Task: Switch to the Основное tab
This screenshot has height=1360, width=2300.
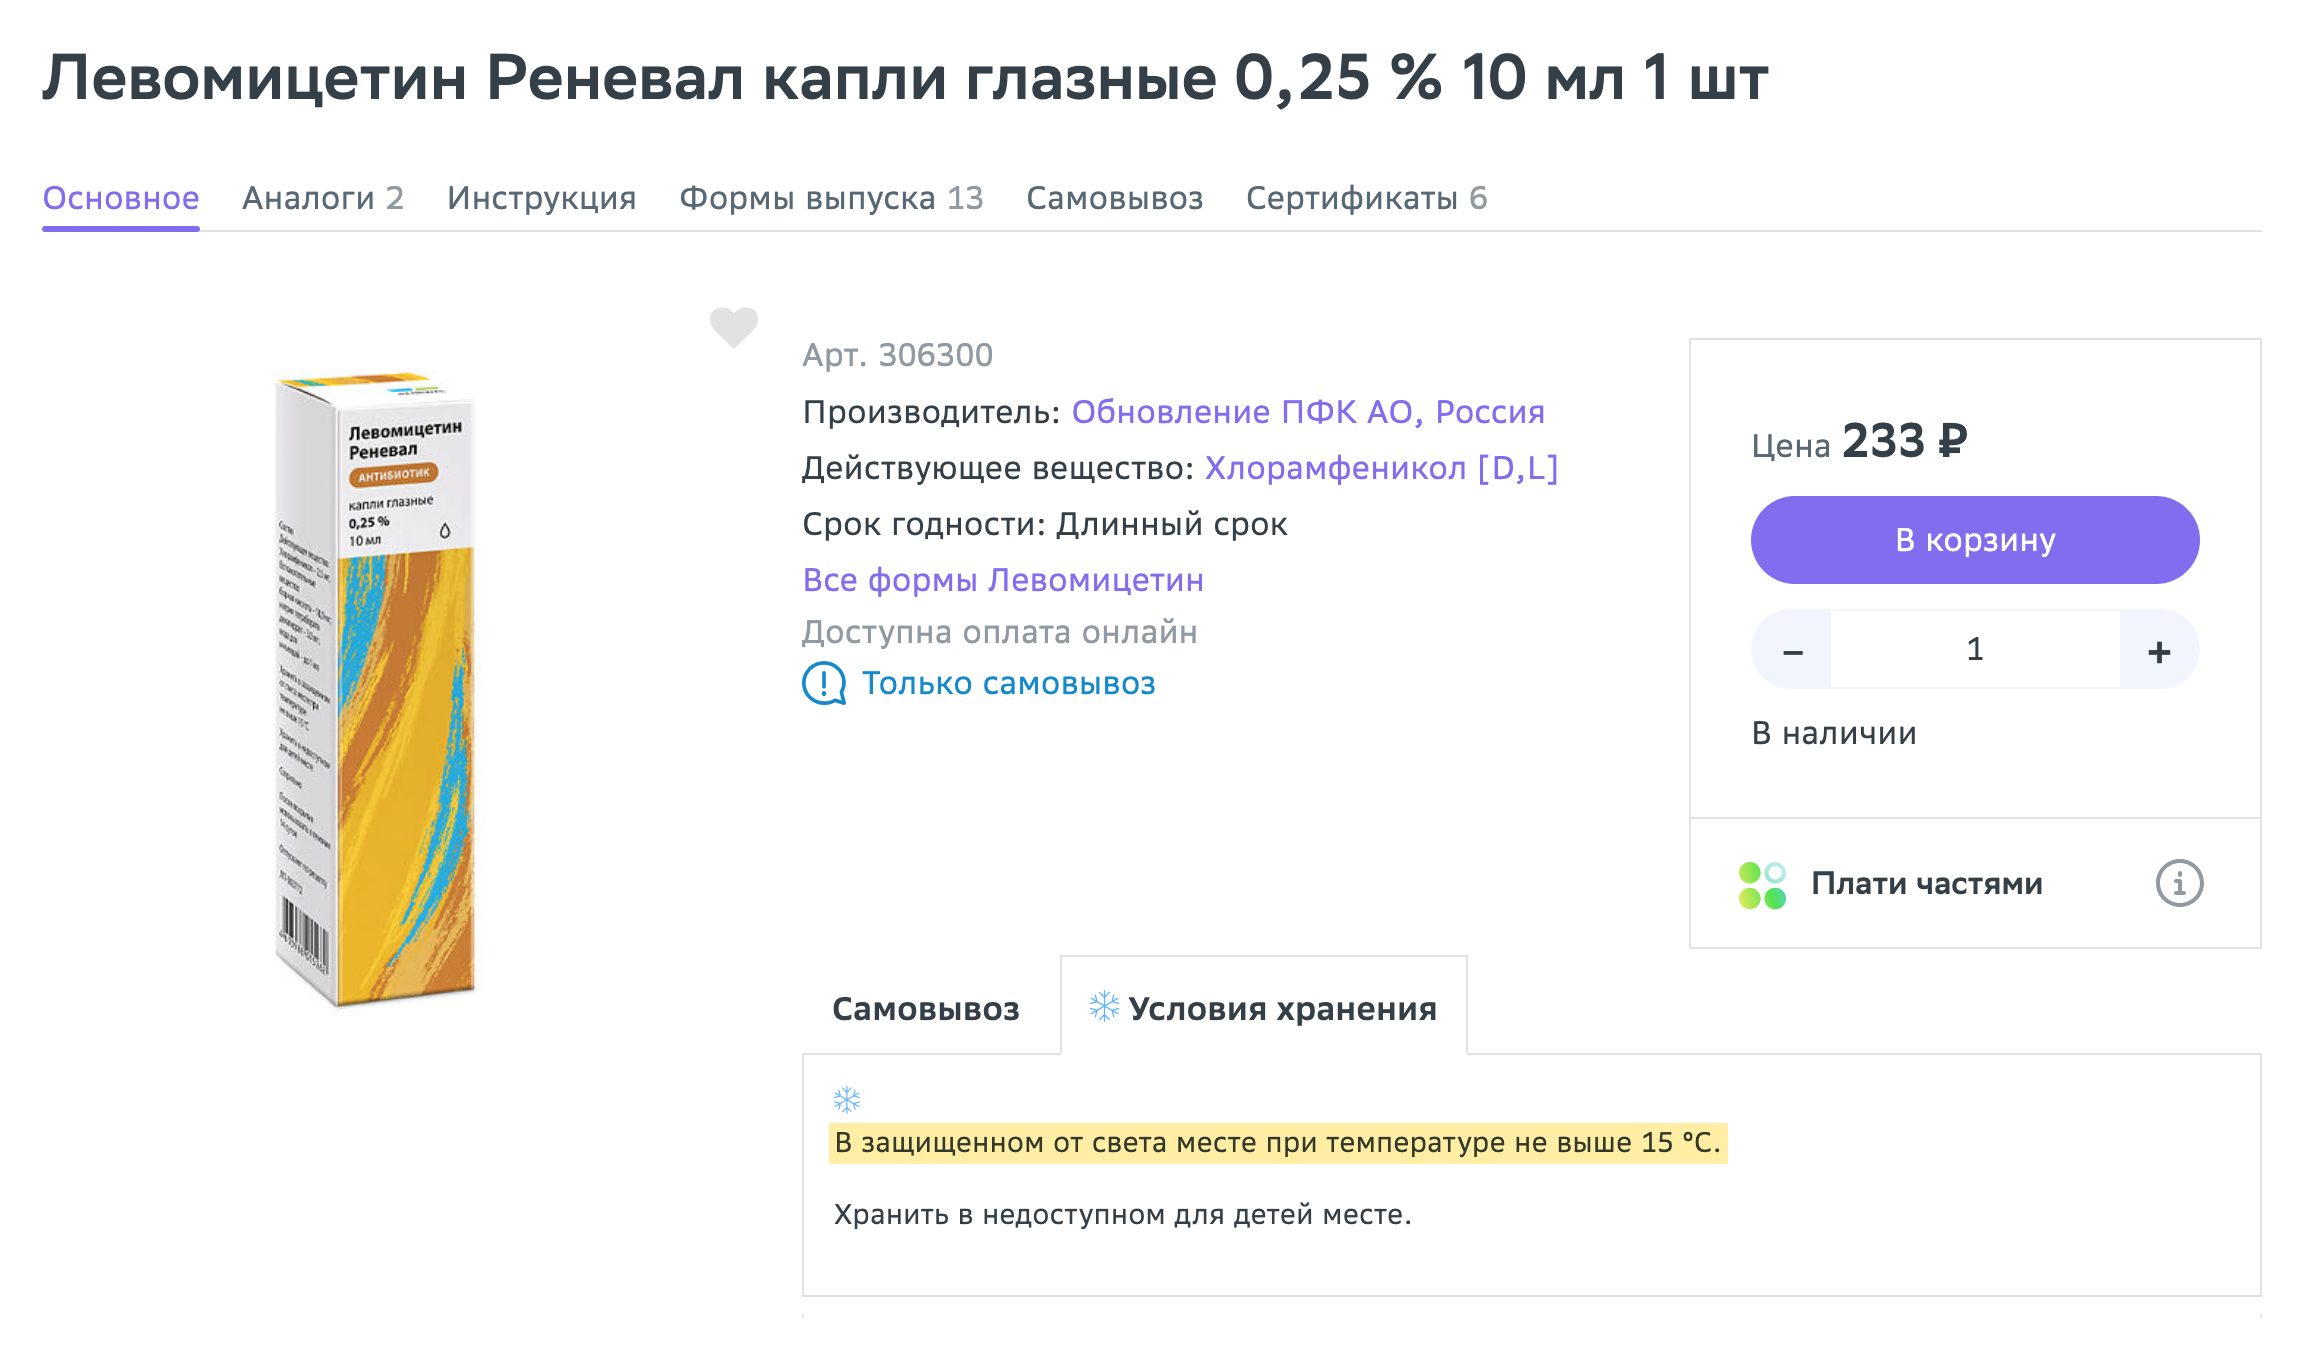Action: [x=121, y=198]
